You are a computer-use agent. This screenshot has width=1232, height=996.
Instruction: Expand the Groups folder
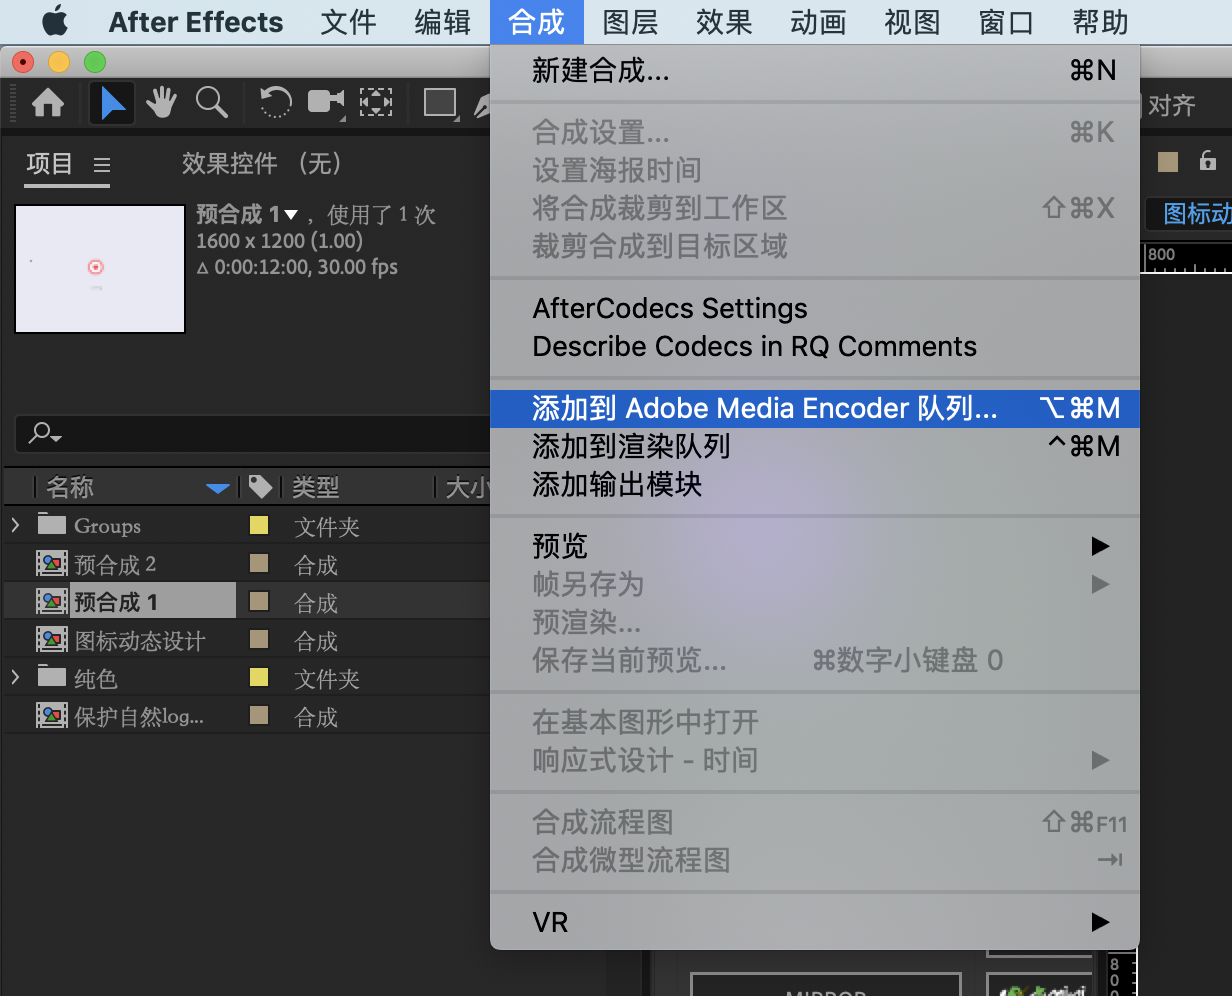click(x=15, y=525)
